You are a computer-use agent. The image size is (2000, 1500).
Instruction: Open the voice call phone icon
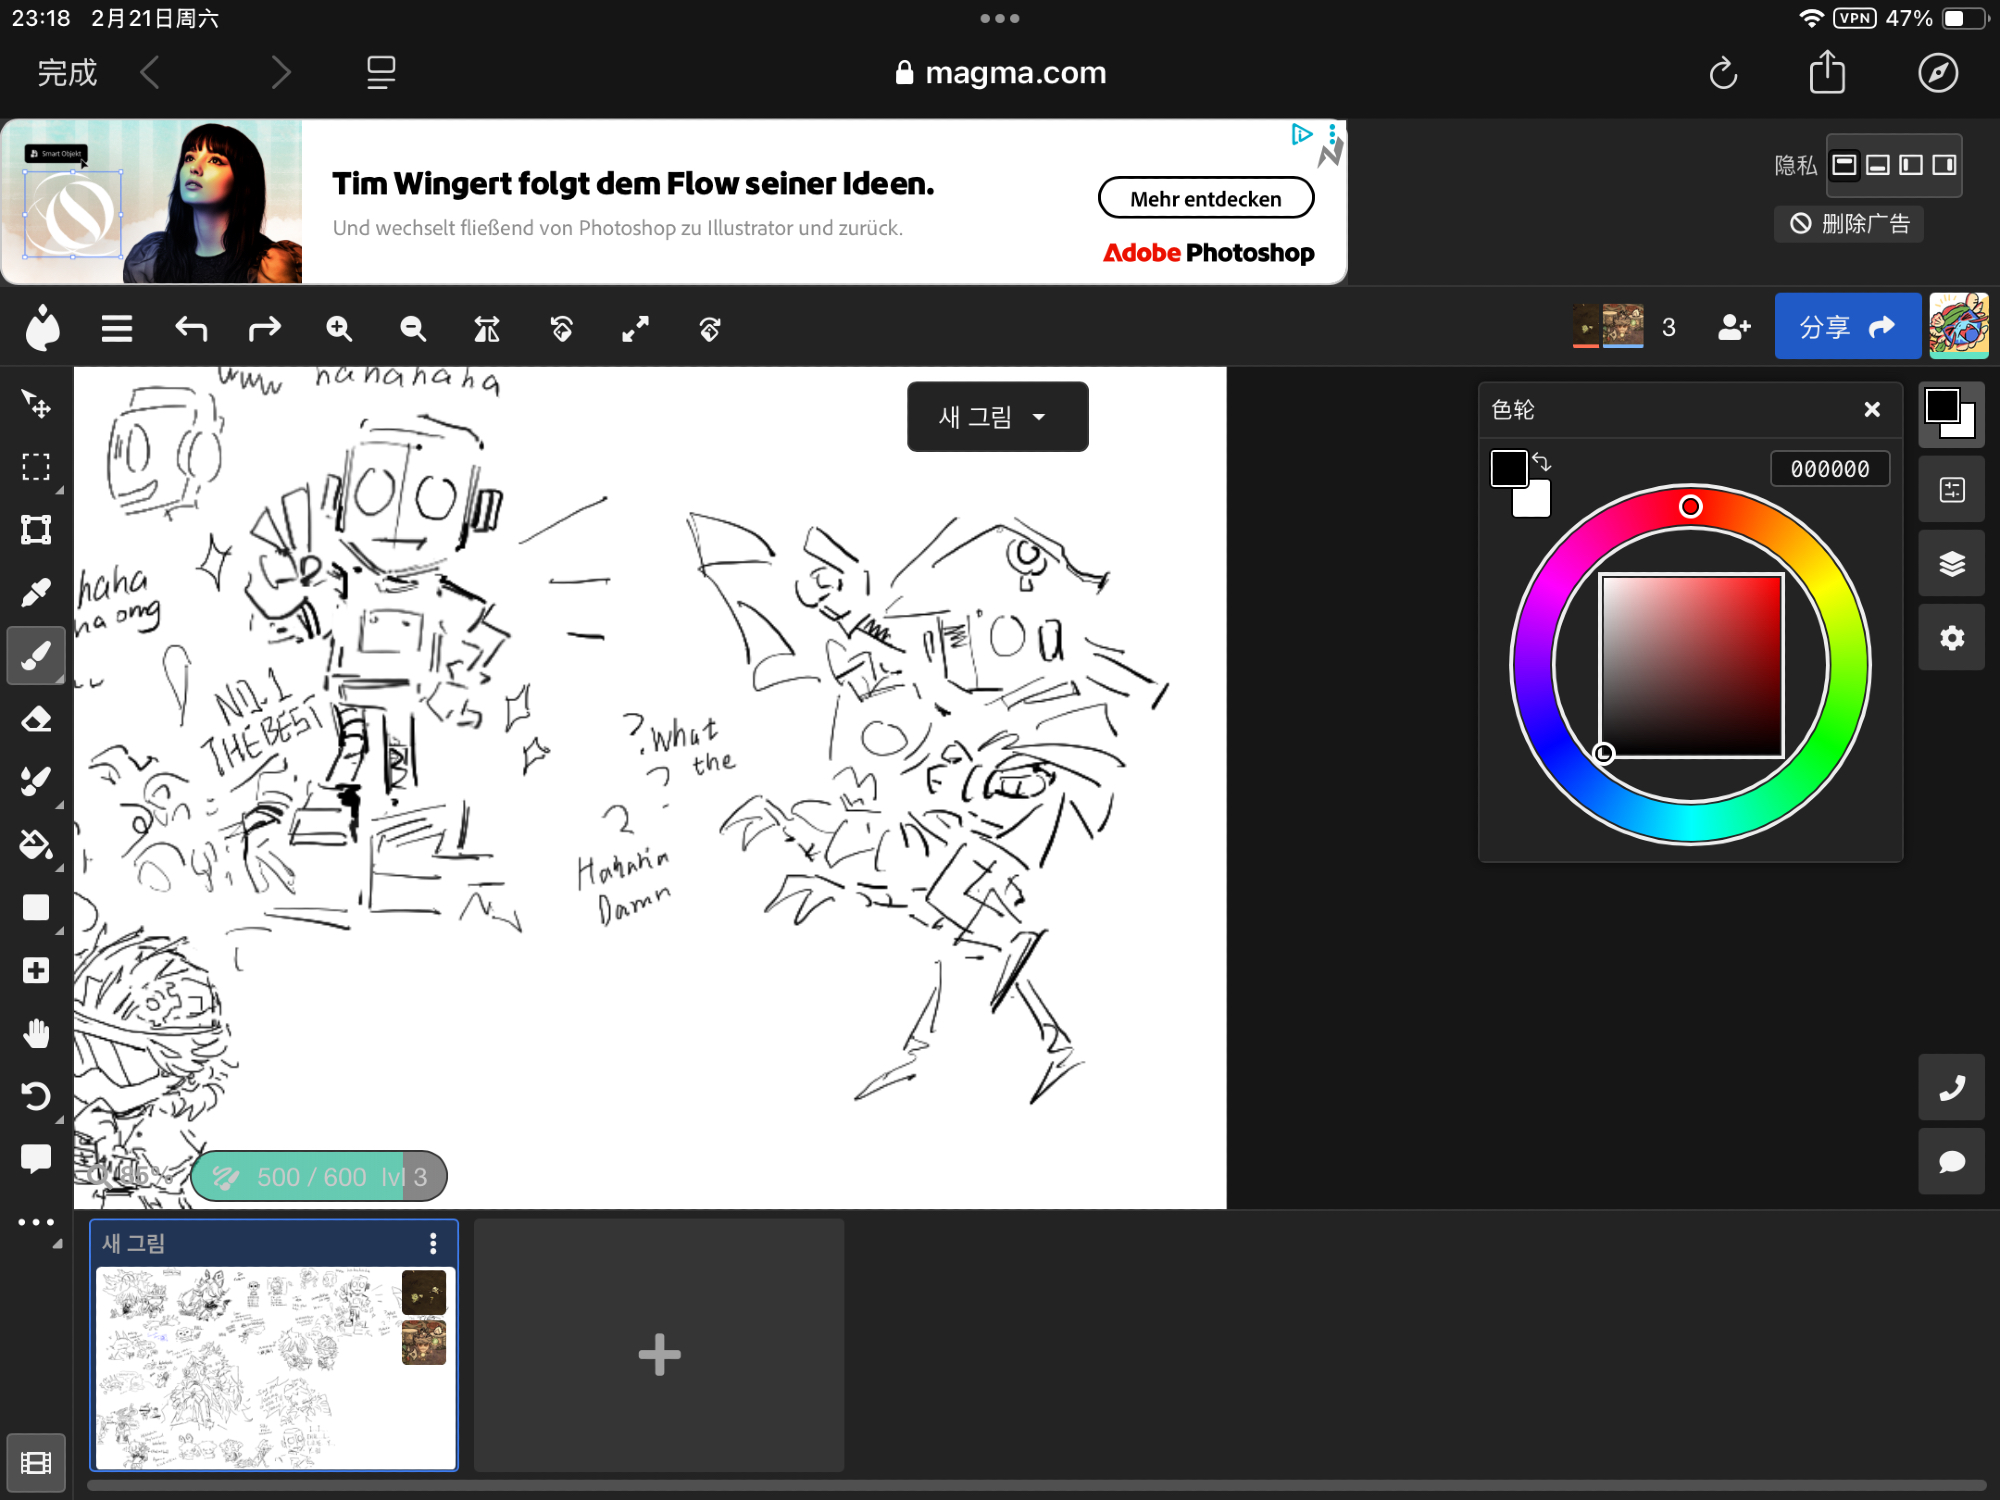[x=1951, y=1087]
